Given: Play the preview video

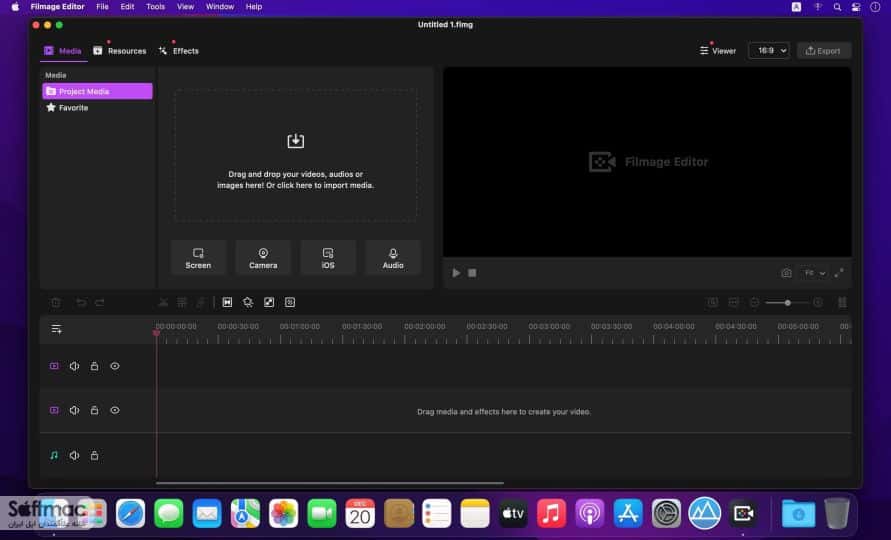Looking at the screenshot, I should tap(456, 273).
